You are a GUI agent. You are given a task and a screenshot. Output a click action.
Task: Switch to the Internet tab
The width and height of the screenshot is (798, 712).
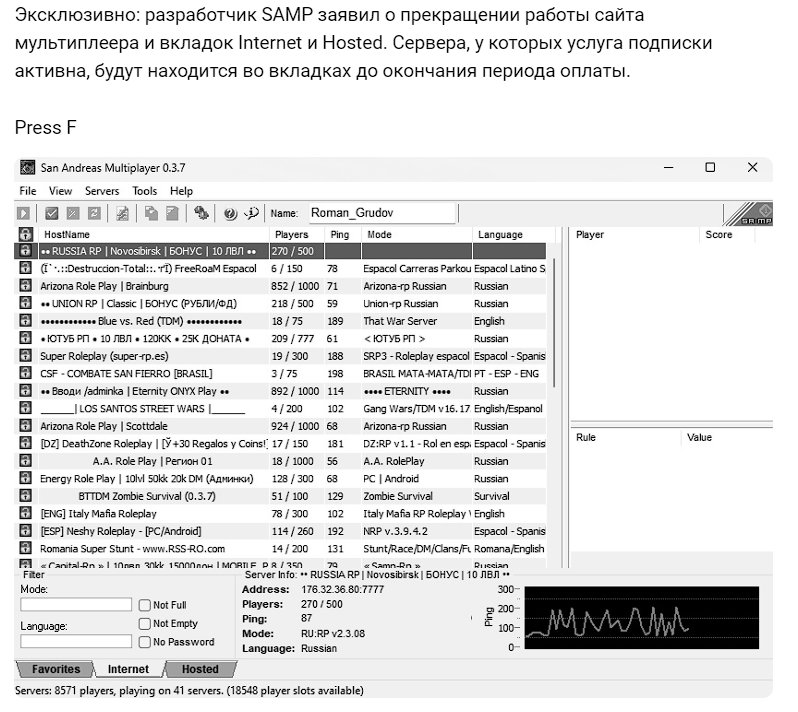tap(128, 669)
